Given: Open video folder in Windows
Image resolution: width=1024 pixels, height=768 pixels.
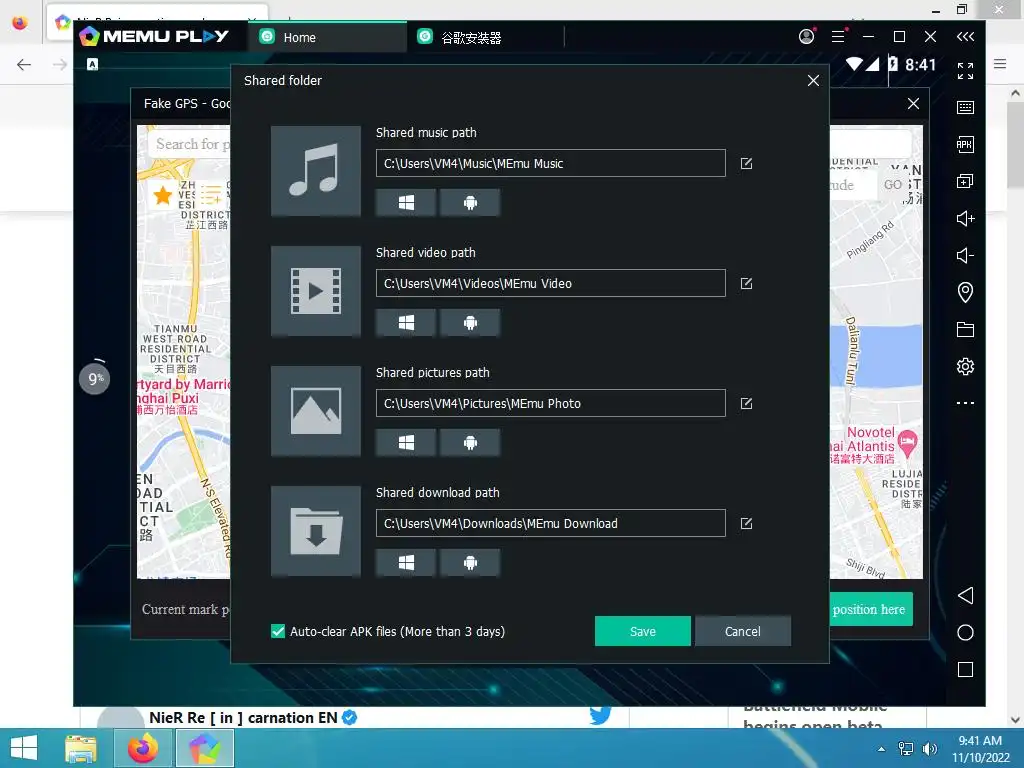Looking at the screenshot, I should (406, 323).
